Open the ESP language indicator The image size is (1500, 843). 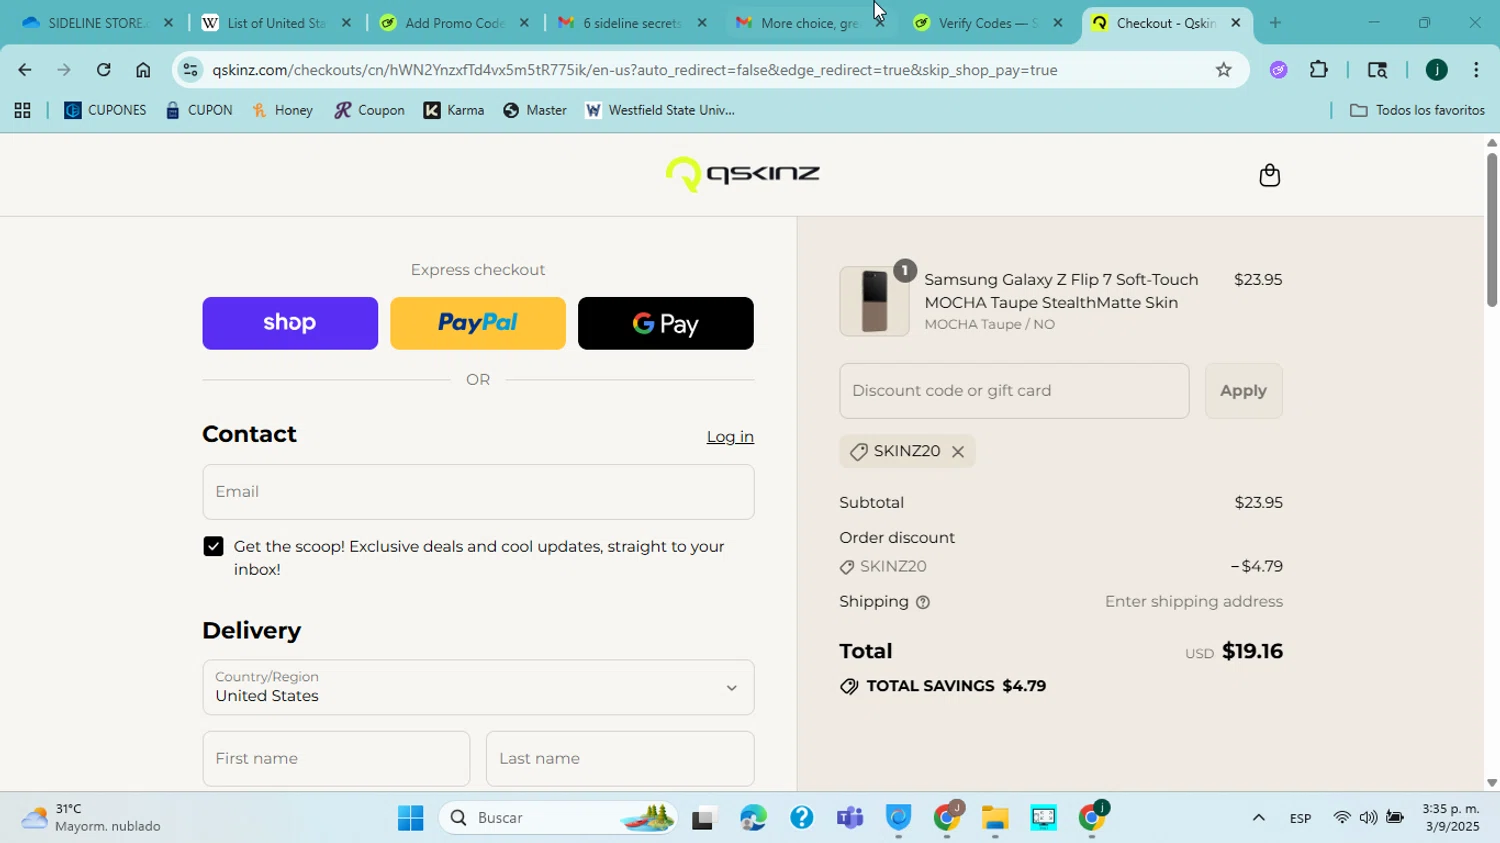(1300, 818)
